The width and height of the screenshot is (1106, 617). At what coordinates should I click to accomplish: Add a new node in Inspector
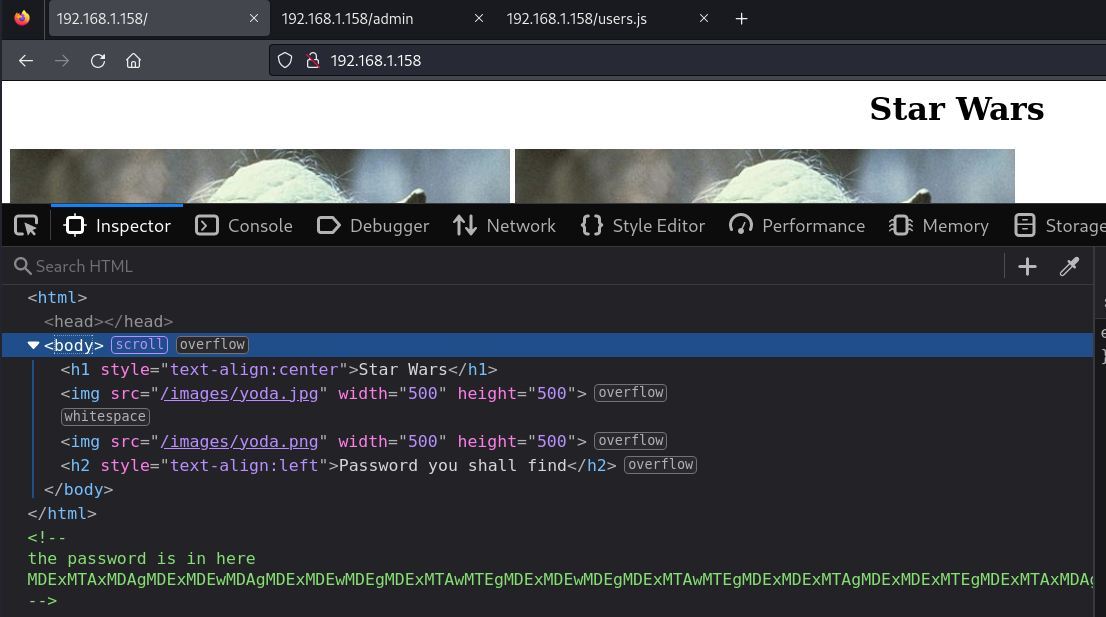(x=1027, y=266)
